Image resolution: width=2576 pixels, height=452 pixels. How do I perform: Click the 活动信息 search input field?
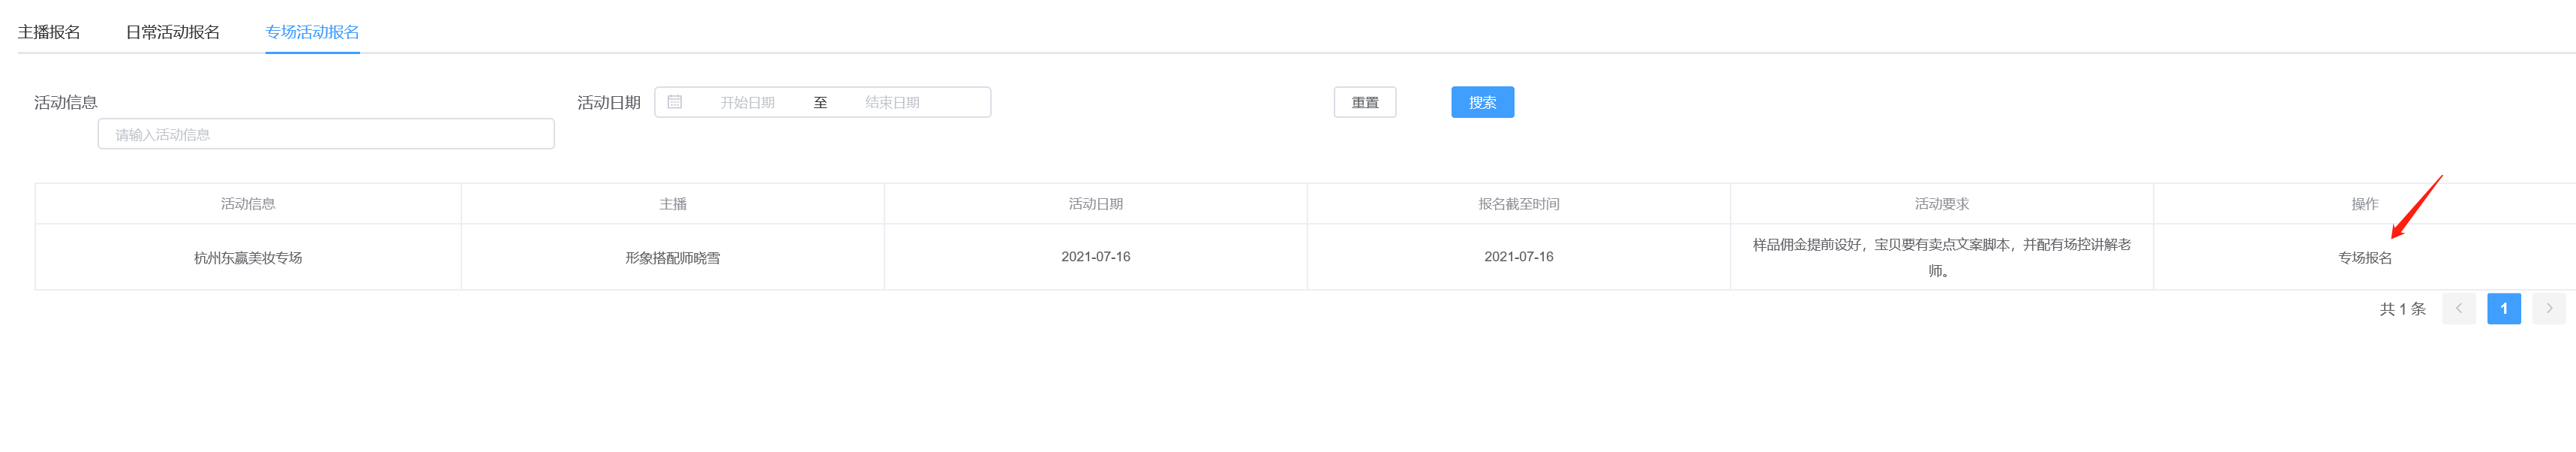click(x=326, y=134)
